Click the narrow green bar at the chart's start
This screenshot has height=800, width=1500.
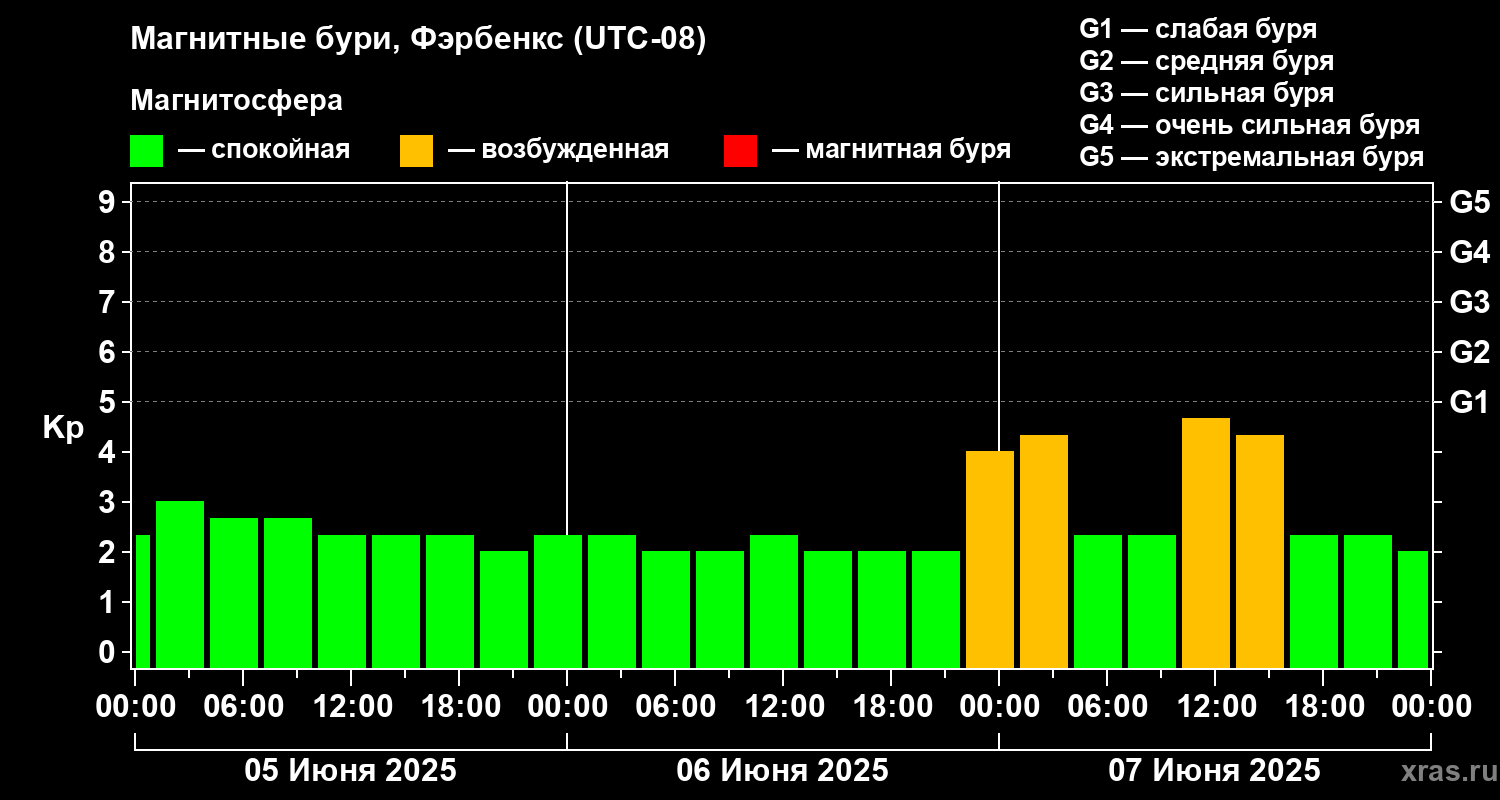[142, 601]
